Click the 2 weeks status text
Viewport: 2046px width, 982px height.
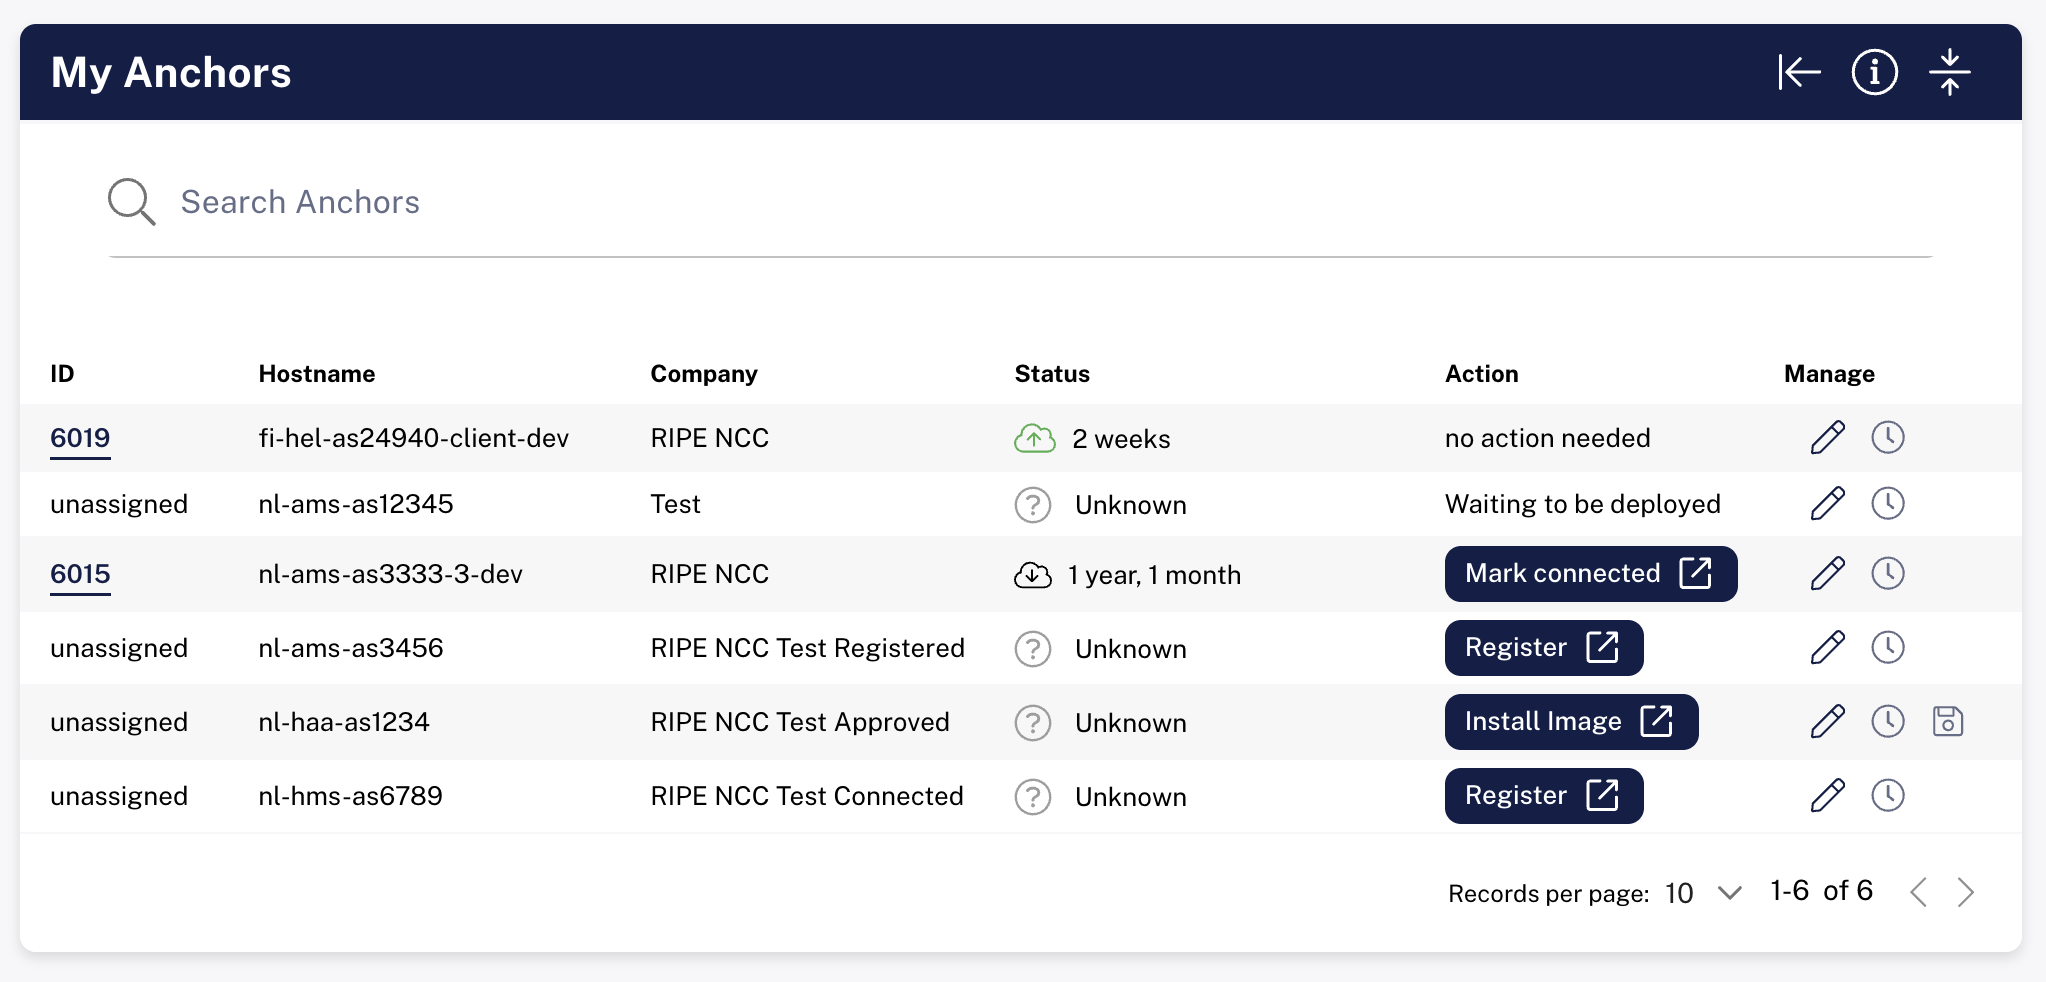point(1121,439)
